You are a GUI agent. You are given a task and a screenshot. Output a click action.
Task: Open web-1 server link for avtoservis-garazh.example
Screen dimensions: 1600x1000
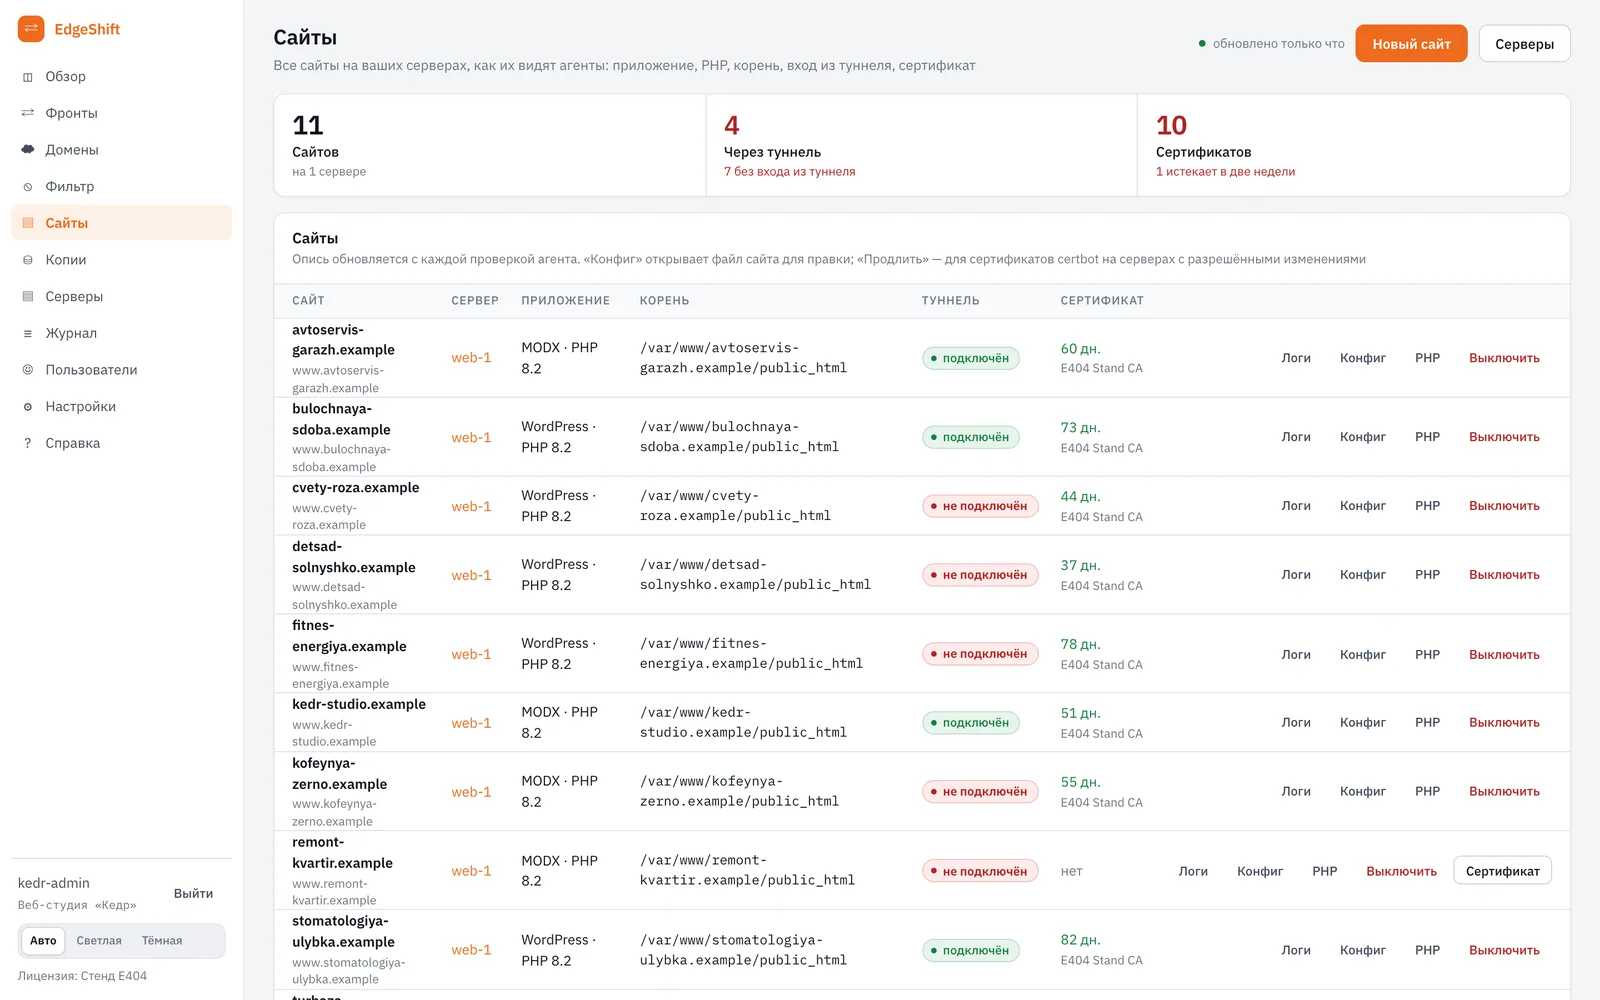coord(471,358)
